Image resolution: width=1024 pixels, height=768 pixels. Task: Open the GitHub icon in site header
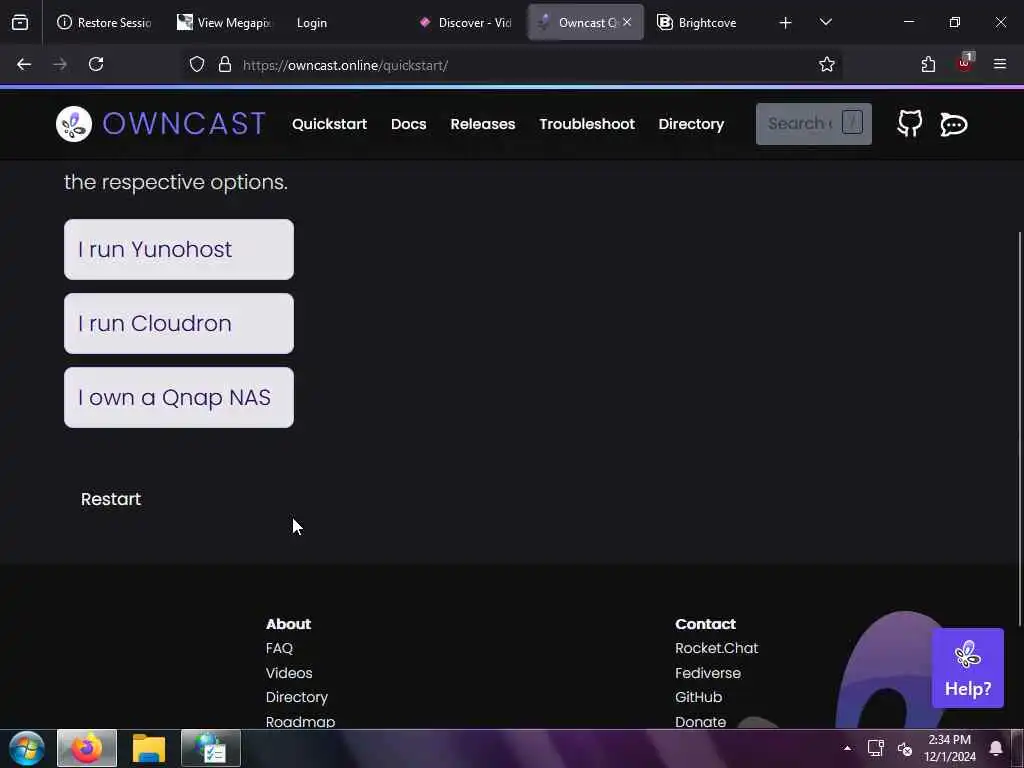[910, 123]
